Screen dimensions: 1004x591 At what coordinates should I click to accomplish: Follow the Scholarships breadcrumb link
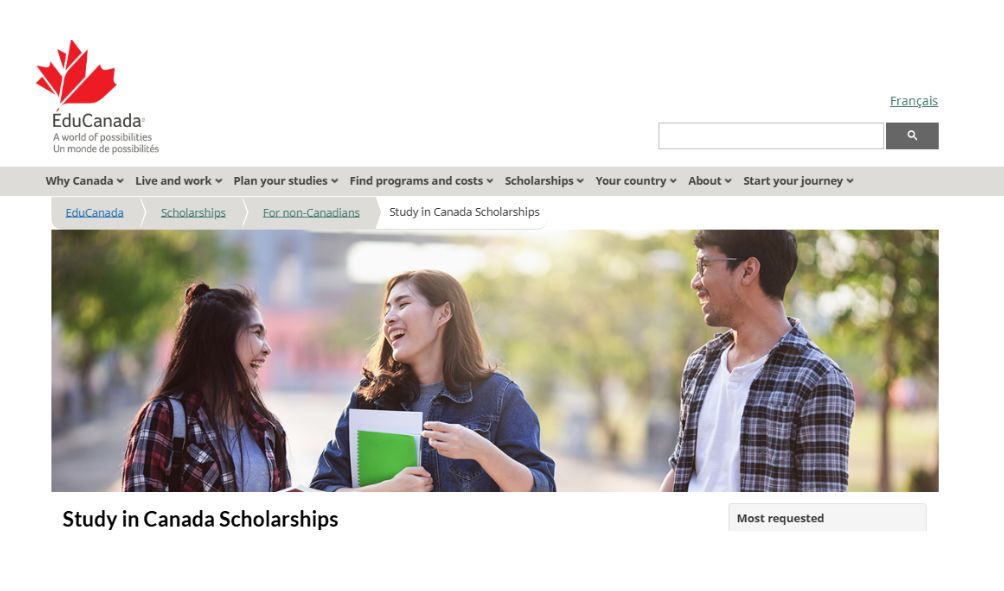click(x=193, y=213)
